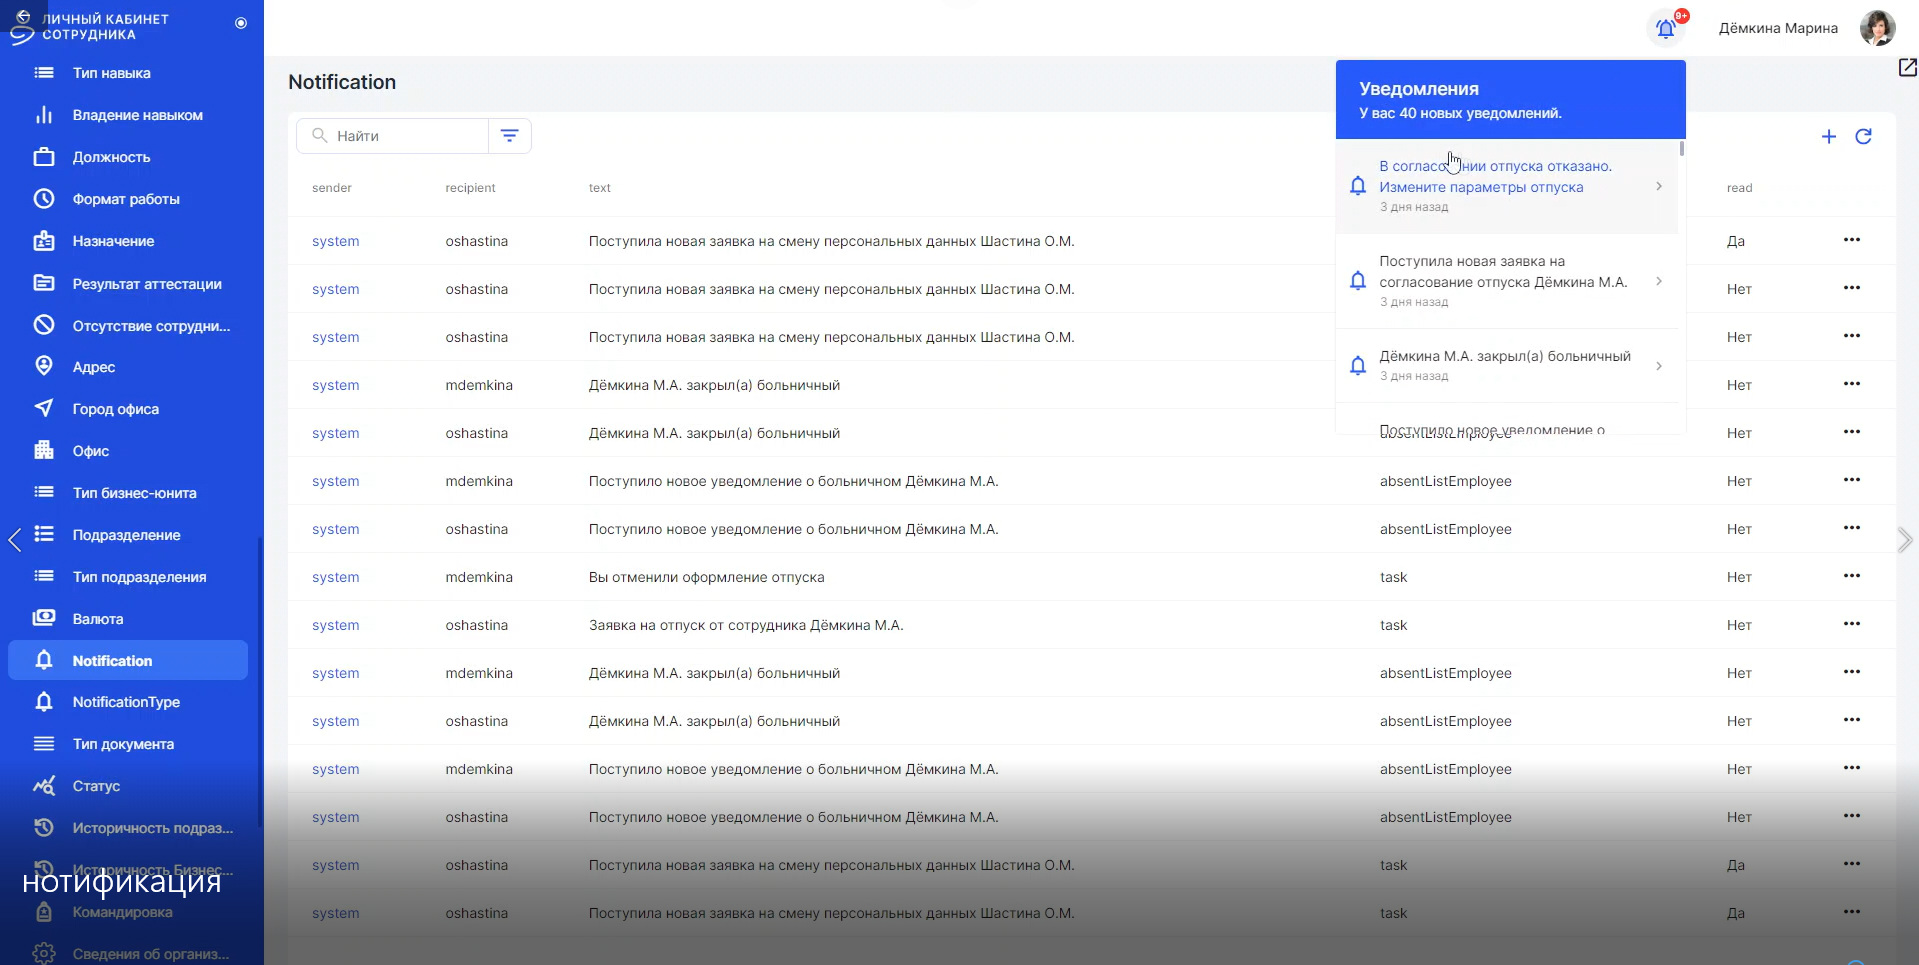Sort by the recipient column header

[x=470, y=188]
